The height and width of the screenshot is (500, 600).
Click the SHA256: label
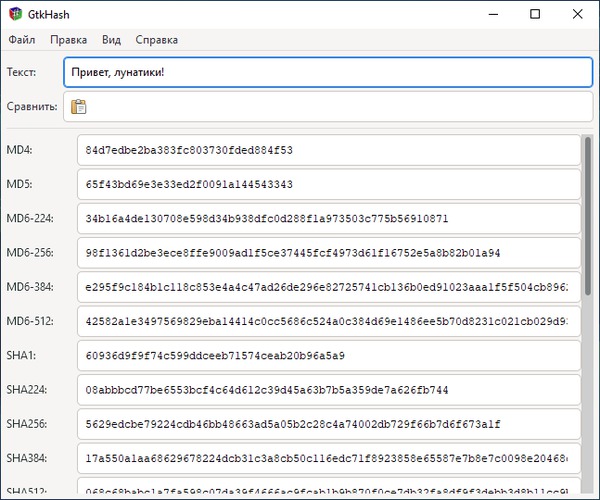click(27, 424)
